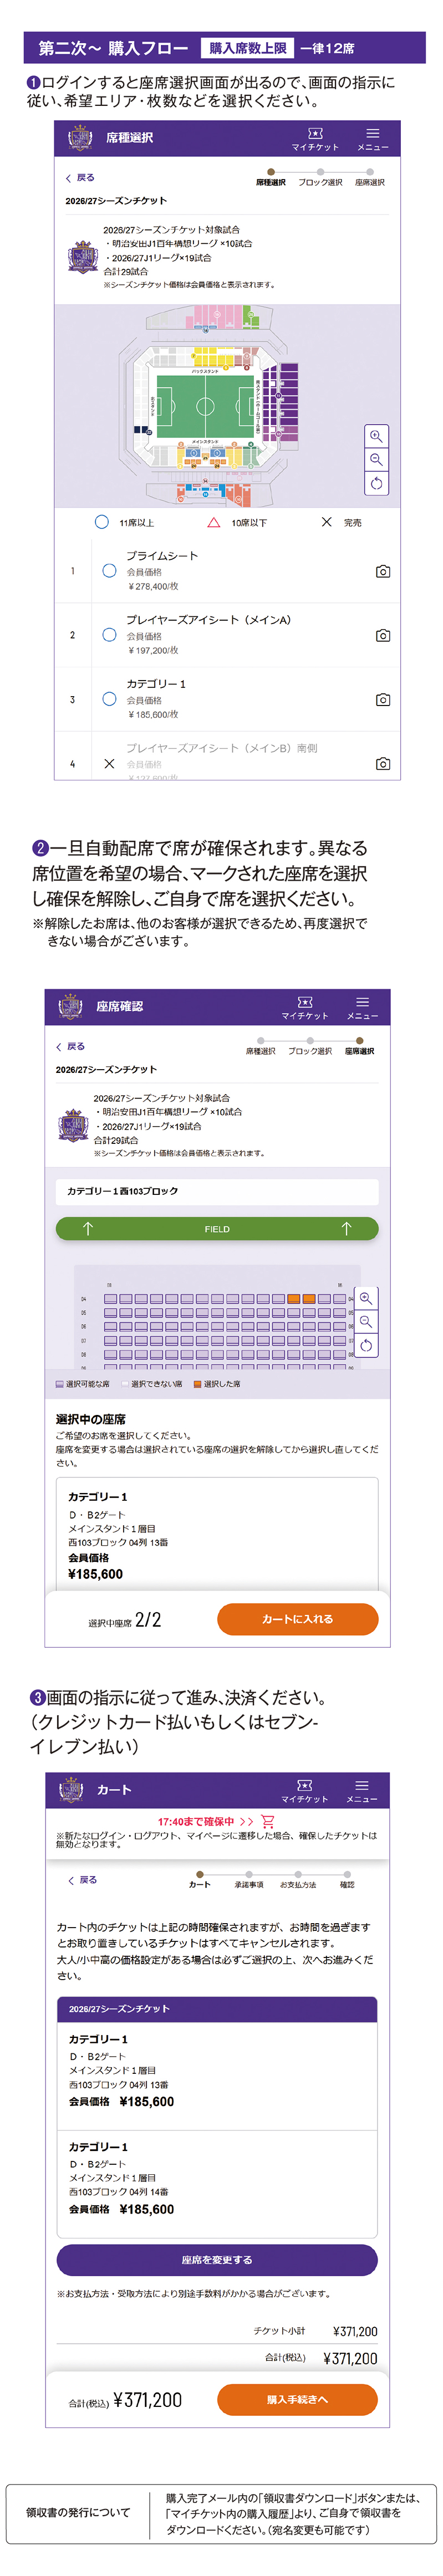The width and height of the screenshot is (443, 2576).
Task: Open the seat view camera for カテゴリー1
Action: coord(382,699)
